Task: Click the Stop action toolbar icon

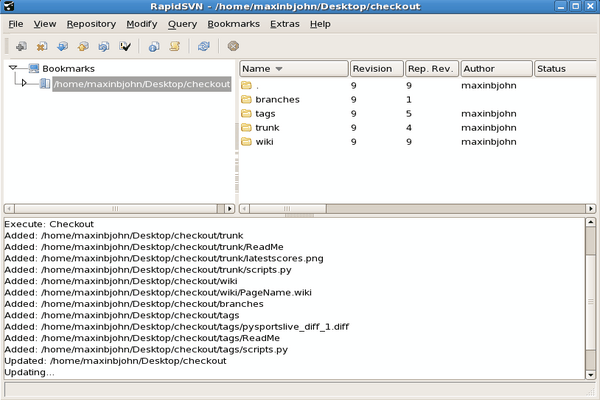Action: (x=233, y=46)
